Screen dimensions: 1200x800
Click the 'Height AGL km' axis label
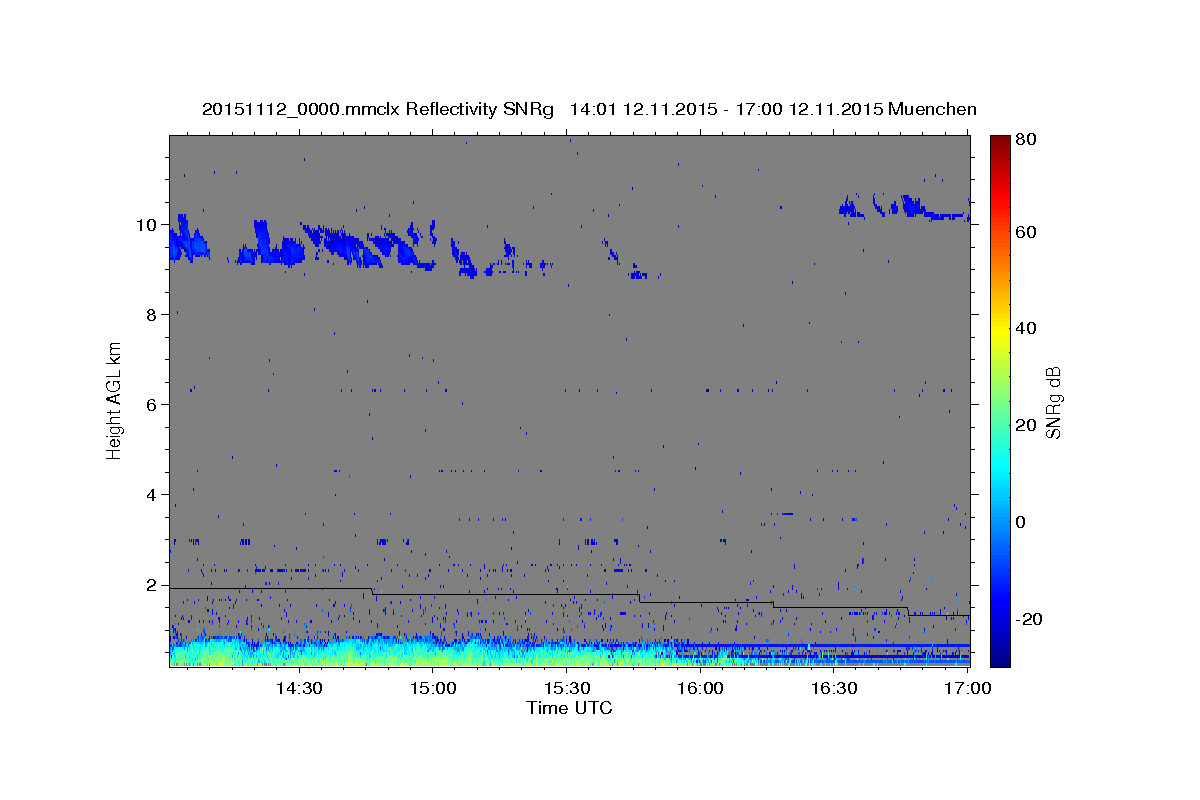tap(115, 399)
